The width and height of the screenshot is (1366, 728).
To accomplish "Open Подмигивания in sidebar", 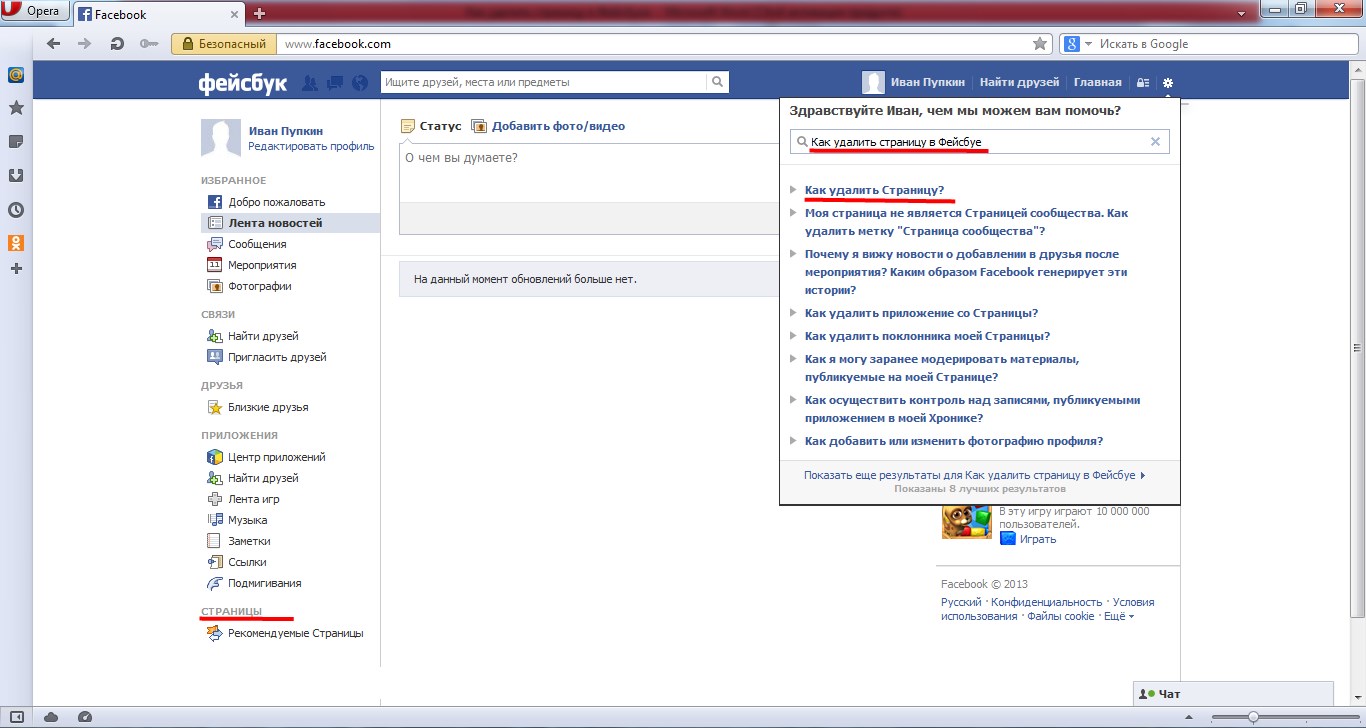I will coord(253,583).
